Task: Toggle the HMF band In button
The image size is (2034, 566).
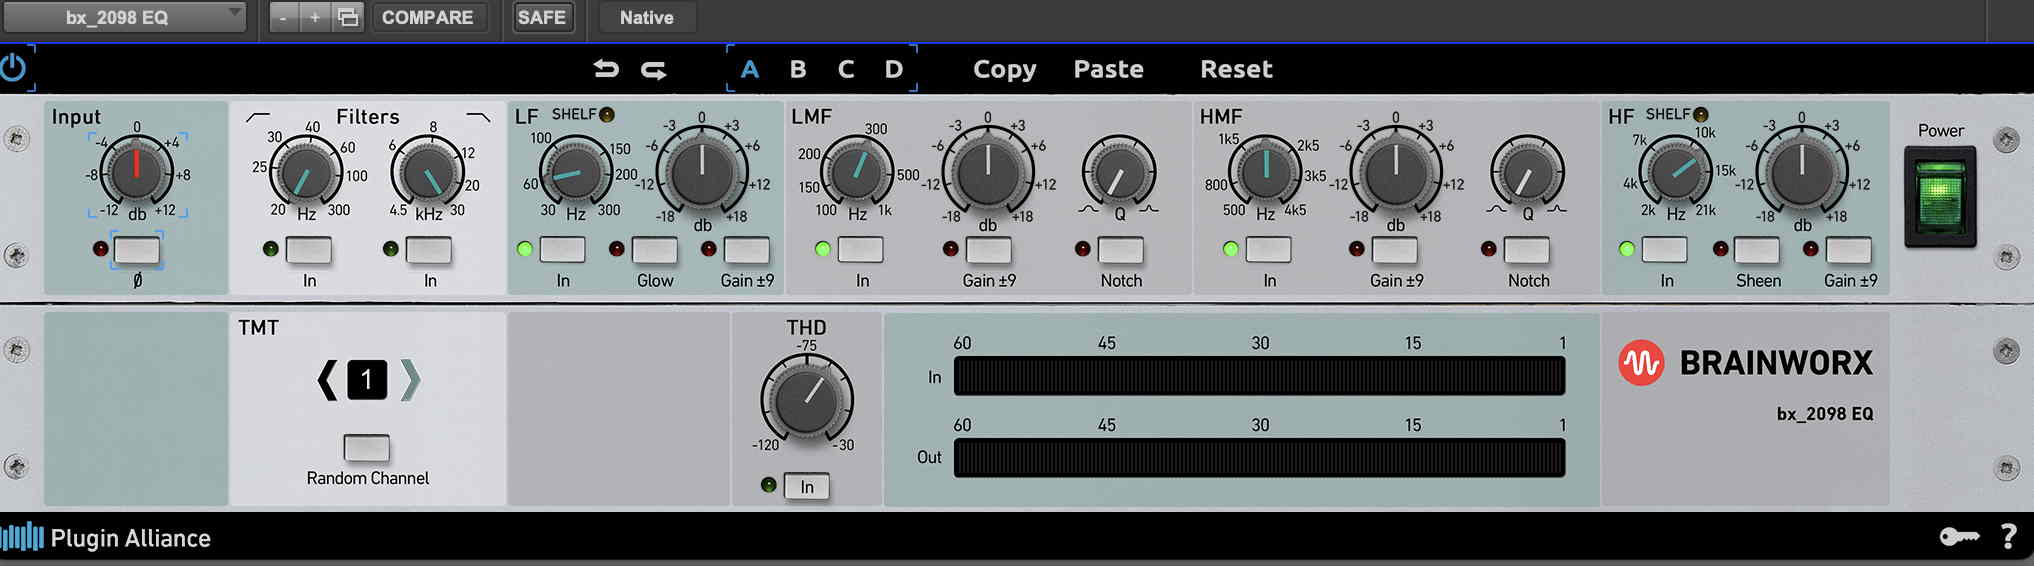Action: [1269, 249]
